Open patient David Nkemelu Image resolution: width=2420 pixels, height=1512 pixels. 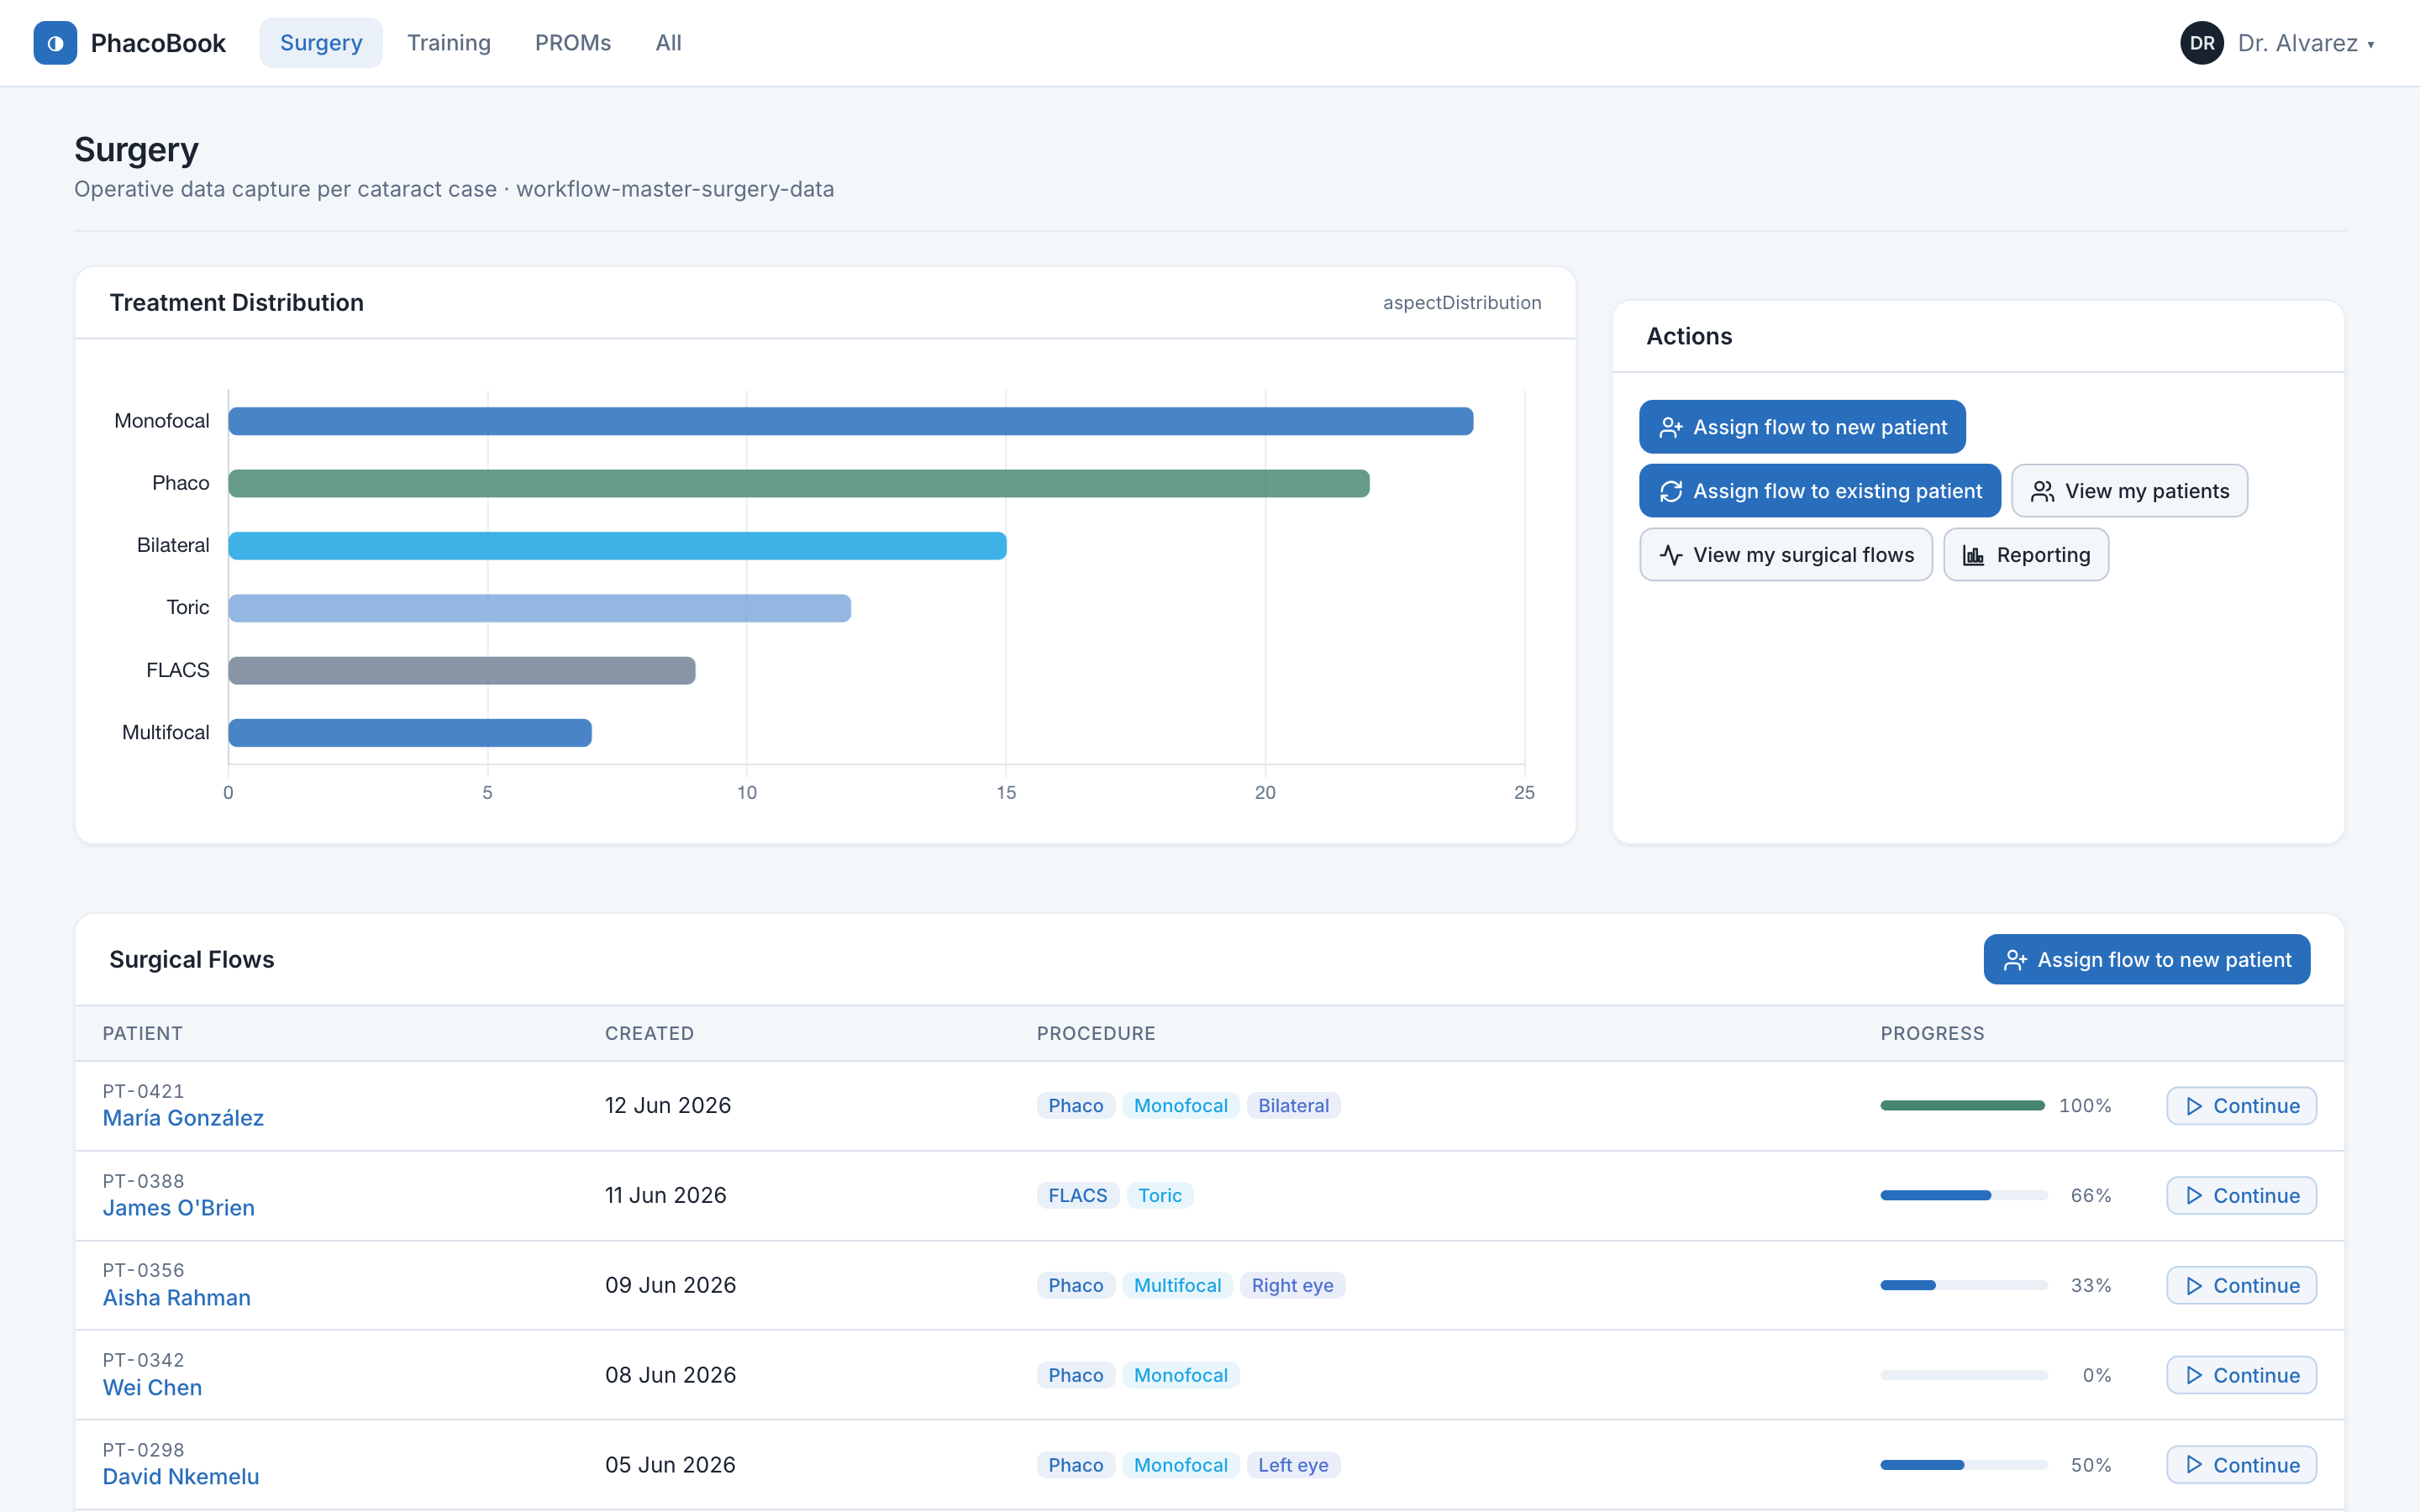181,1477
